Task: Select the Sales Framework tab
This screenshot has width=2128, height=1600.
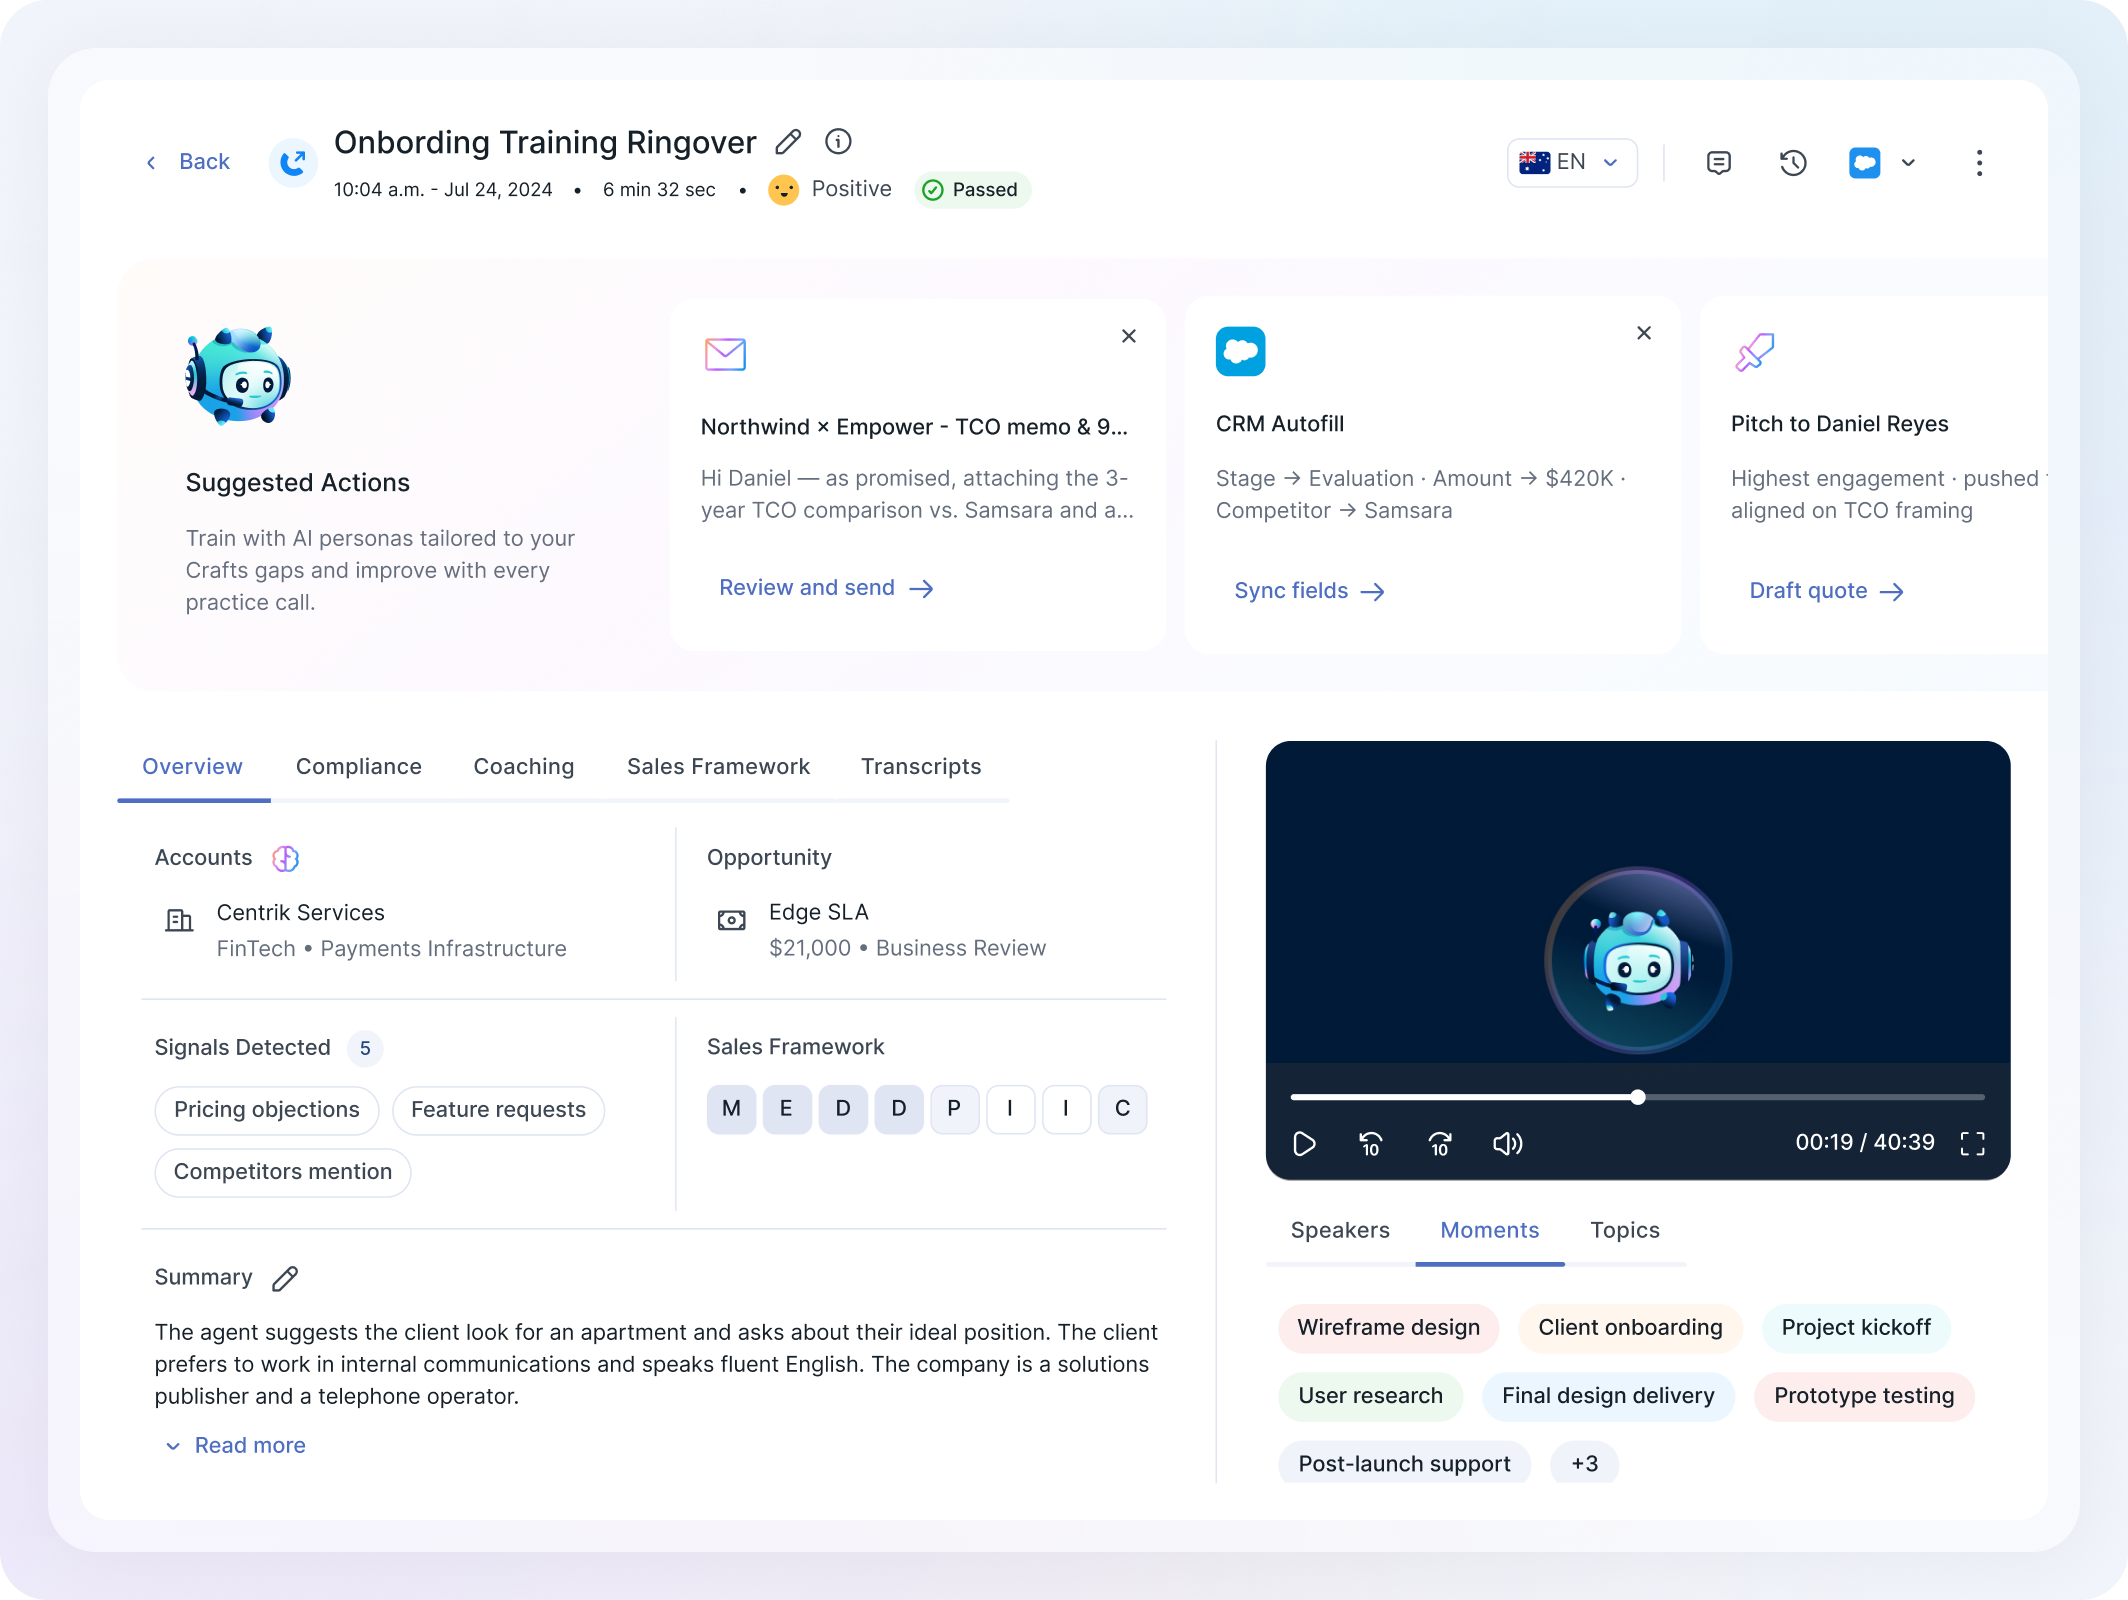Action: pyautogui.click(x=718, y=767)
